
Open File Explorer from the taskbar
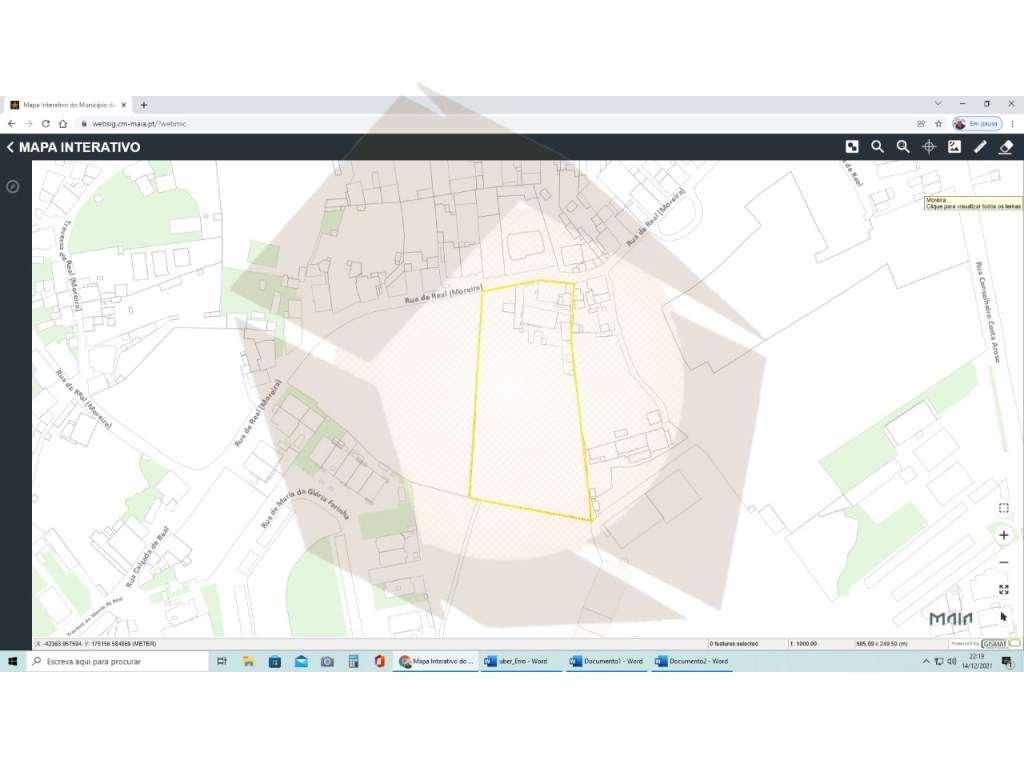(248, 662)
